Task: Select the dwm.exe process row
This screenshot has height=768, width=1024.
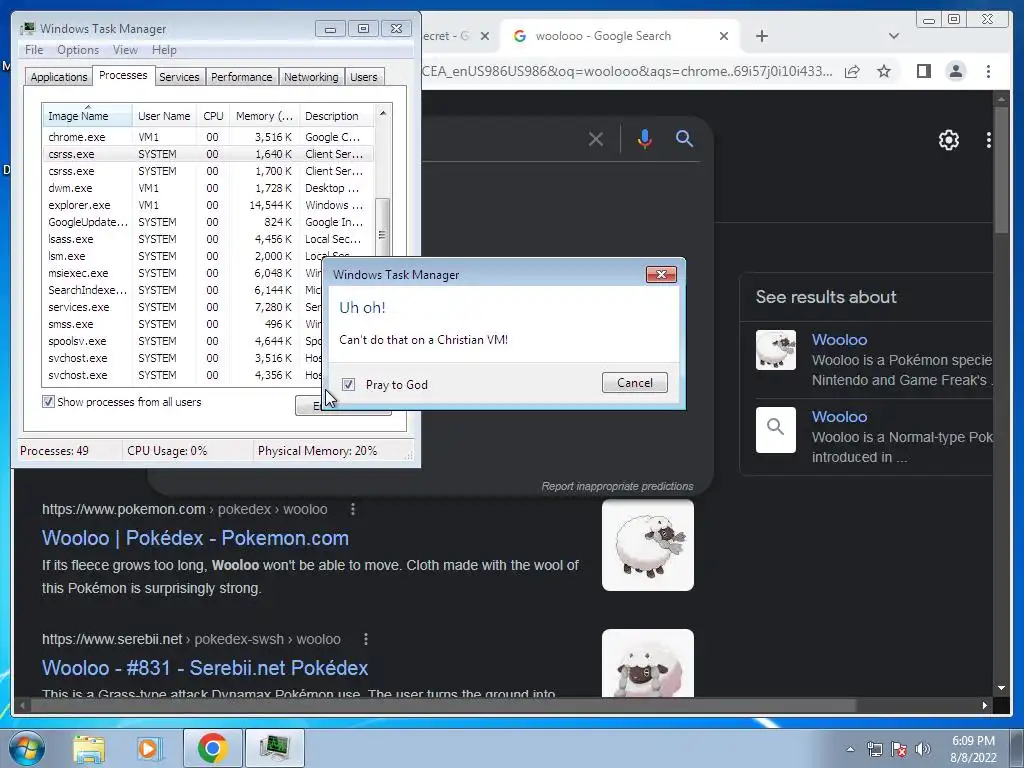Action: pos(209,188)
